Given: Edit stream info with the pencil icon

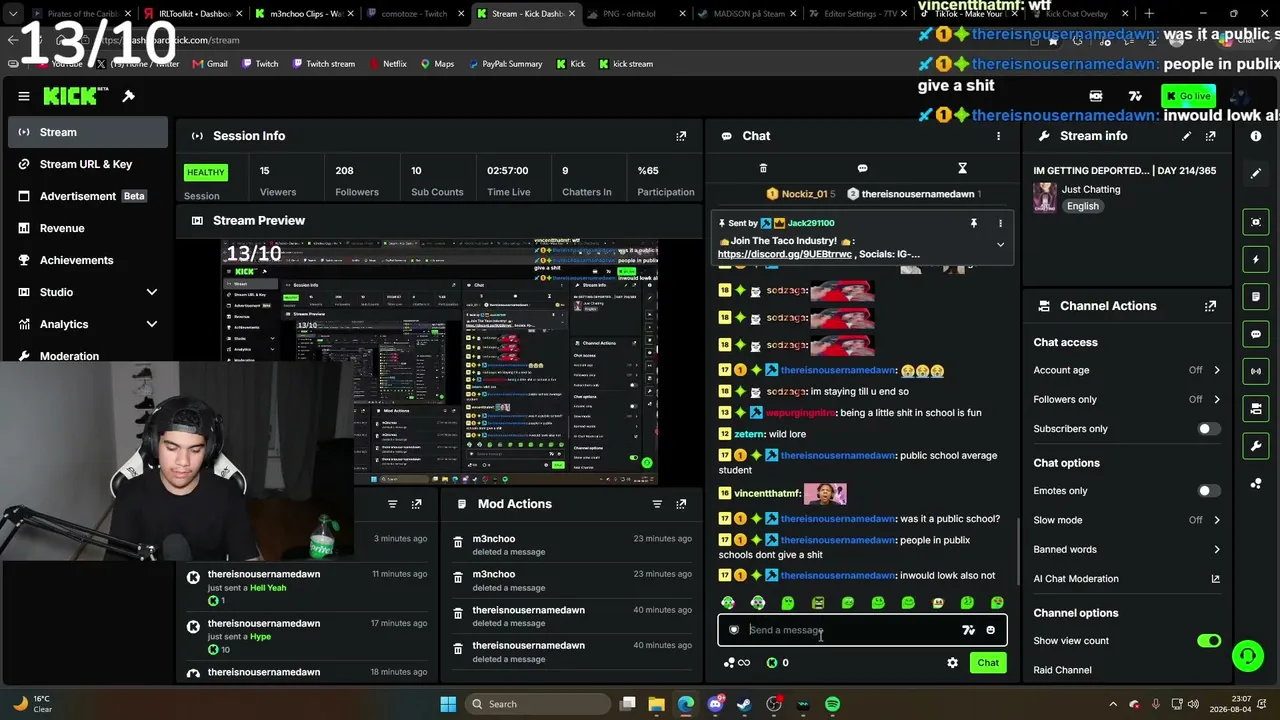Looking at the screenshot, I should [1186, 136].
